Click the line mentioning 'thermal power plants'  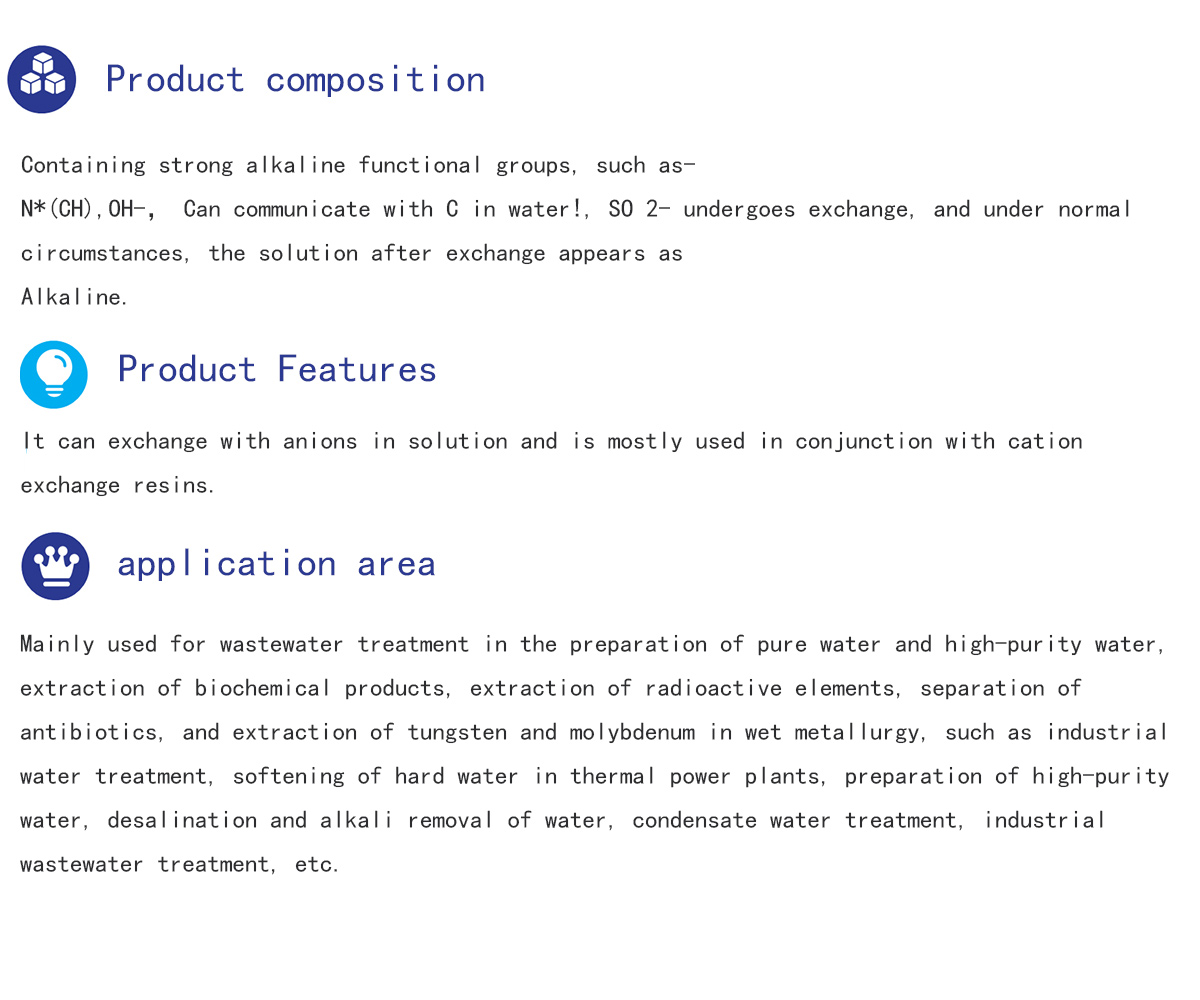pyautogui.click(x=594, y=776)
